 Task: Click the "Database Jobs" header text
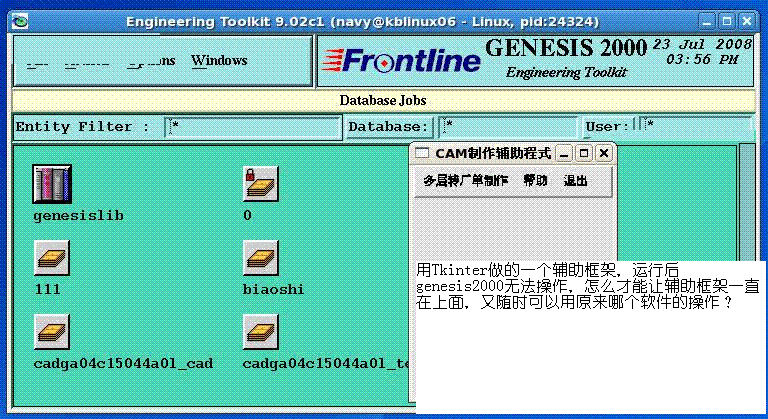tap(383, 100)
